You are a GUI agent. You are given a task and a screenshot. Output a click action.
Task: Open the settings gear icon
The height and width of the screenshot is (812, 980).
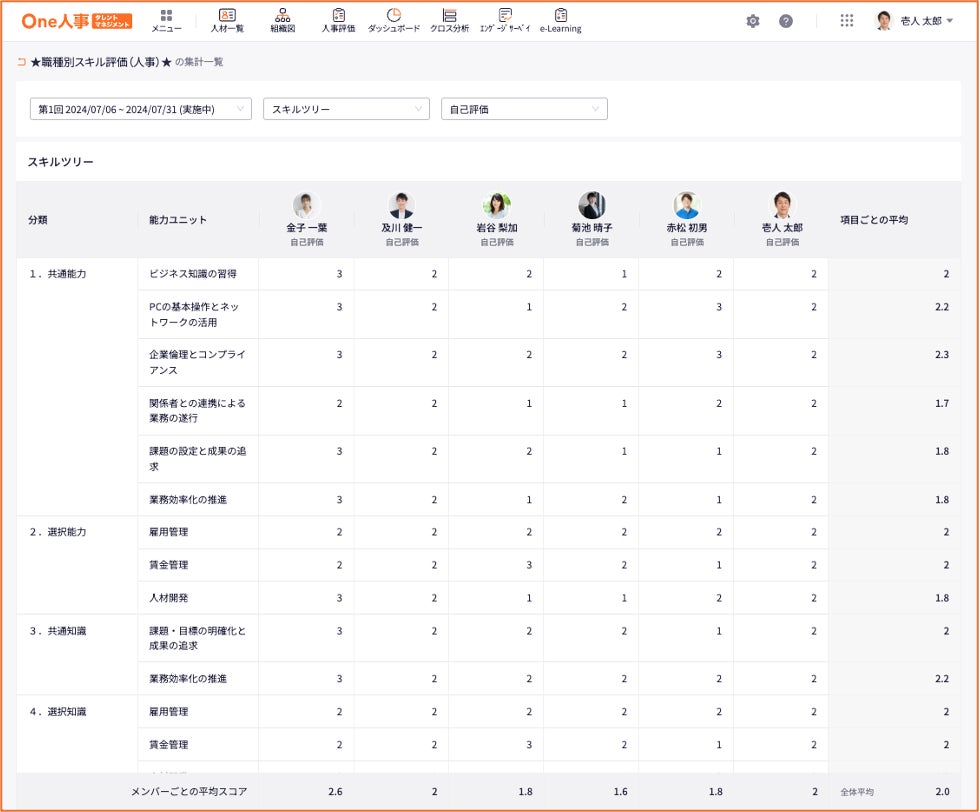click(753, 21)
